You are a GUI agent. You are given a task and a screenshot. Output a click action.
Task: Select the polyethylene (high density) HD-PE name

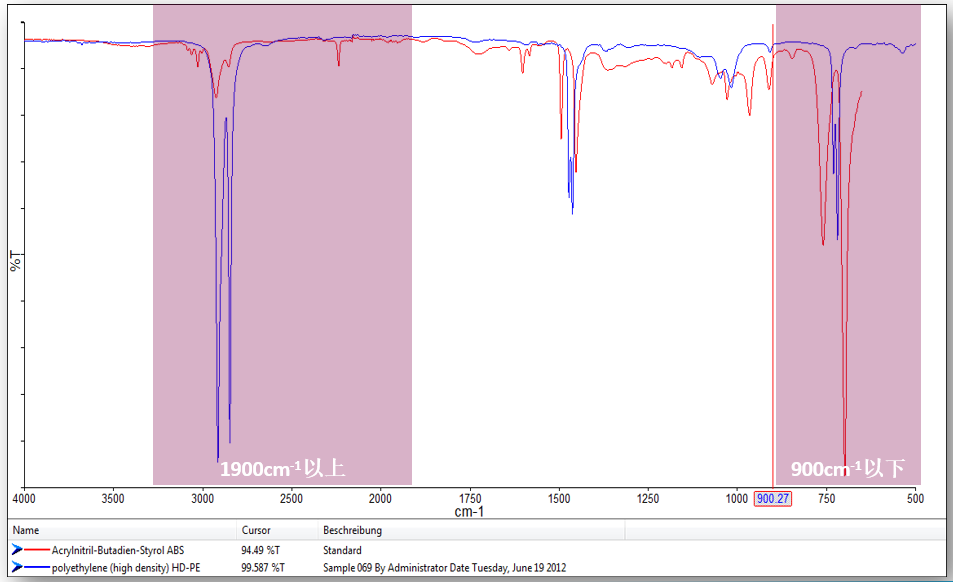tap(126, 568)
